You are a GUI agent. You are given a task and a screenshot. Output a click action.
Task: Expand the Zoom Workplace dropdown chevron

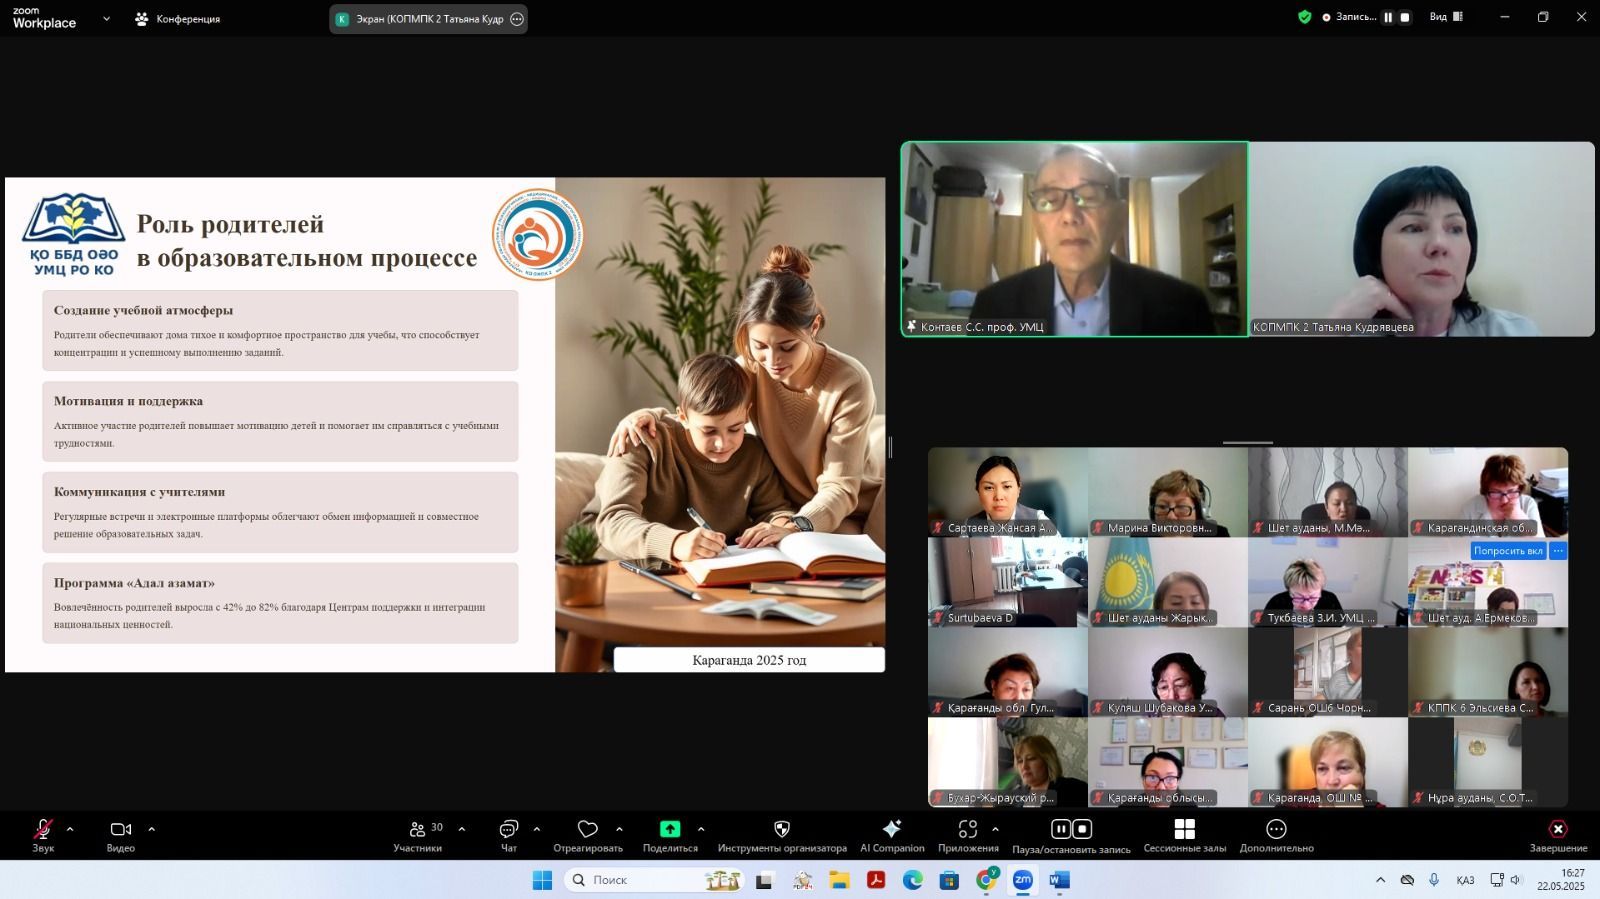pos(106,18)
